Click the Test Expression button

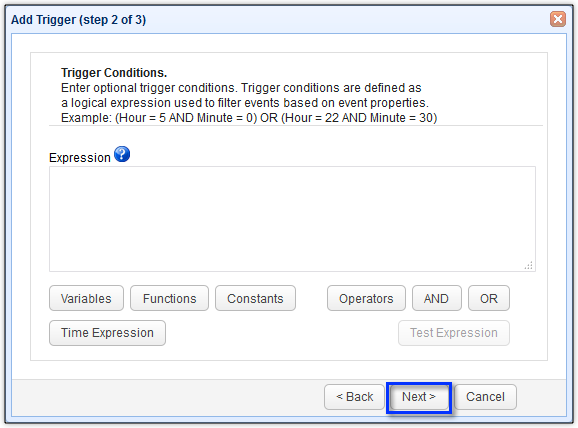[x=454, y=333]
